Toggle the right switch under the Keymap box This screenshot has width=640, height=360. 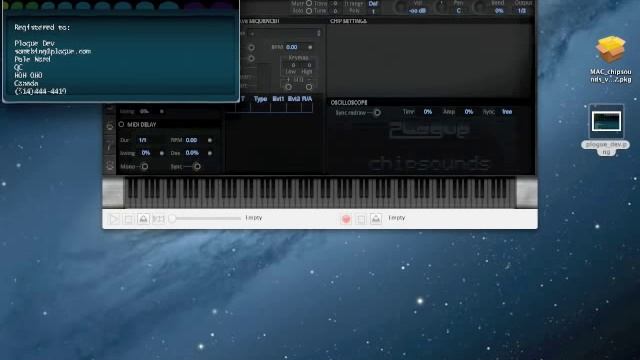point(309,87)
